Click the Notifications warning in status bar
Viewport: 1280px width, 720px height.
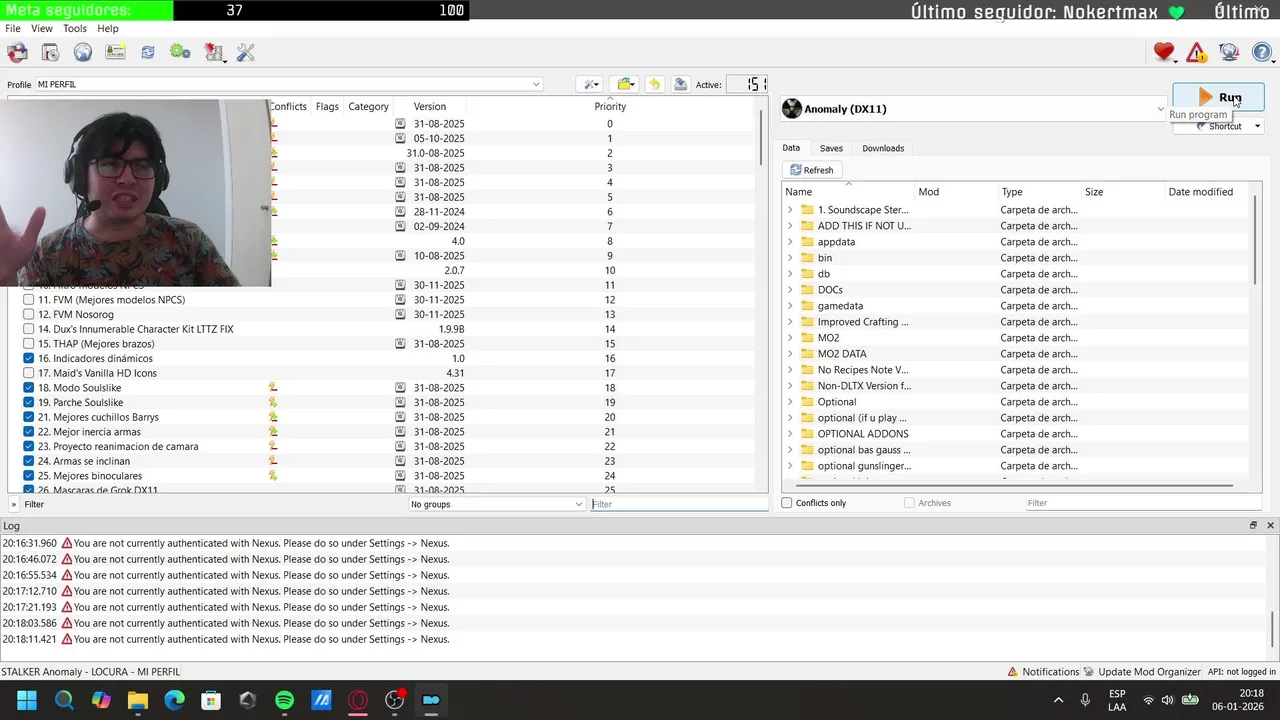(x=1043, y=672)
